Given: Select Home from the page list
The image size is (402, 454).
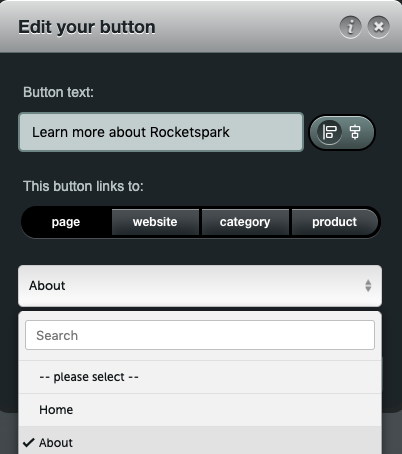Looking at the screenshot, I should [x=200, y=410].
